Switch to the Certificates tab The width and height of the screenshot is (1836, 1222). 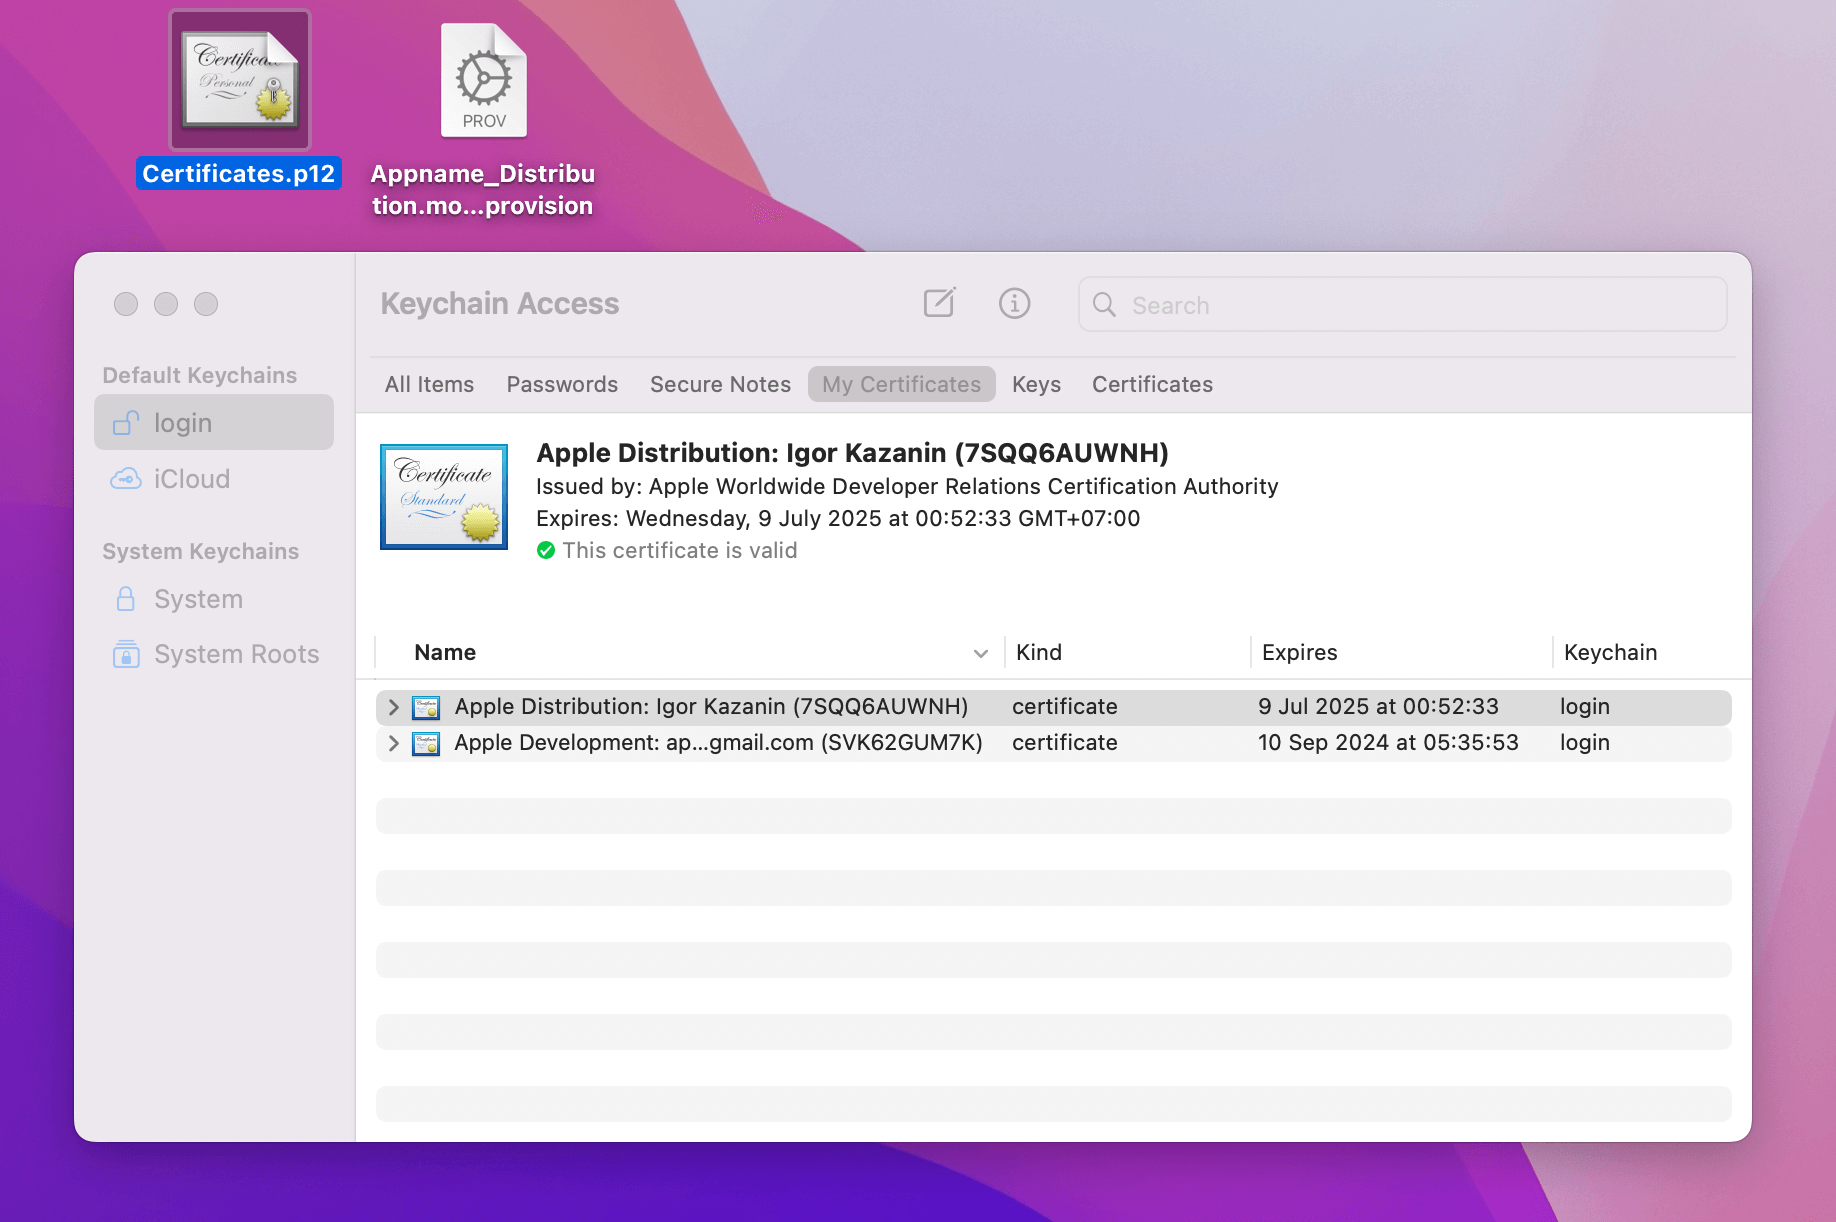(1152, 384)
